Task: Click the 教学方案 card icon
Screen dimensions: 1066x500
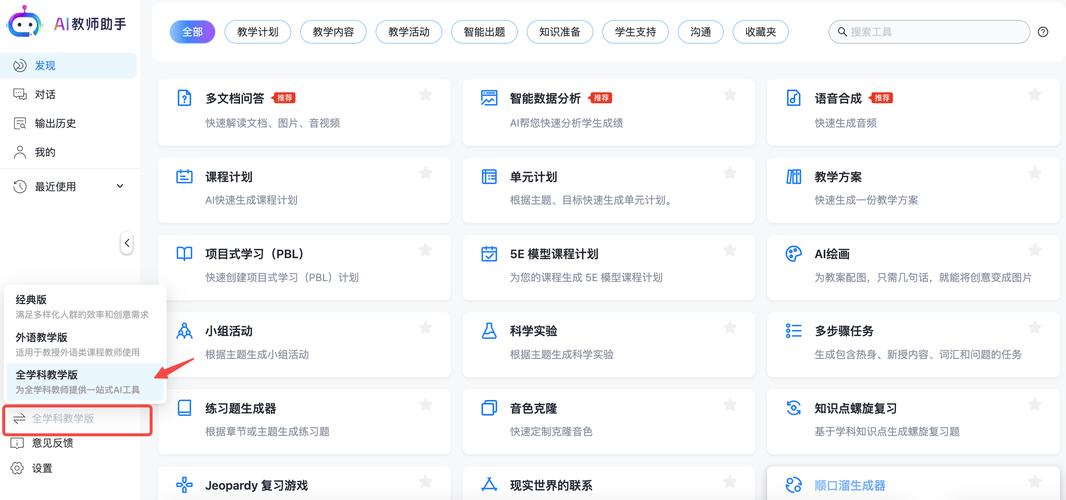Action: [793, 177]
